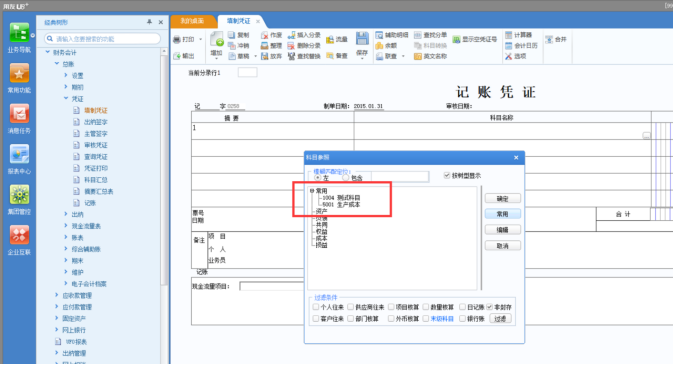This screenshot has width=673, height=365.
Task: Click the 增加 new voucher icon
Action: pos(217,39)
